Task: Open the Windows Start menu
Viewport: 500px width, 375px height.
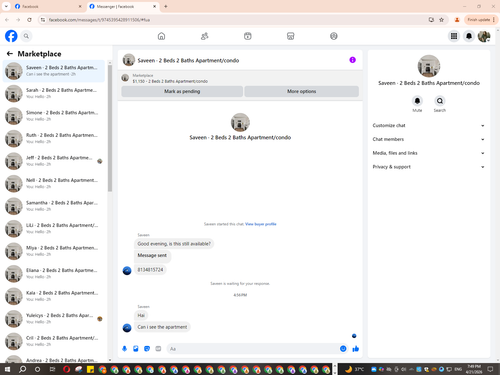Action: tap(7, 369)
